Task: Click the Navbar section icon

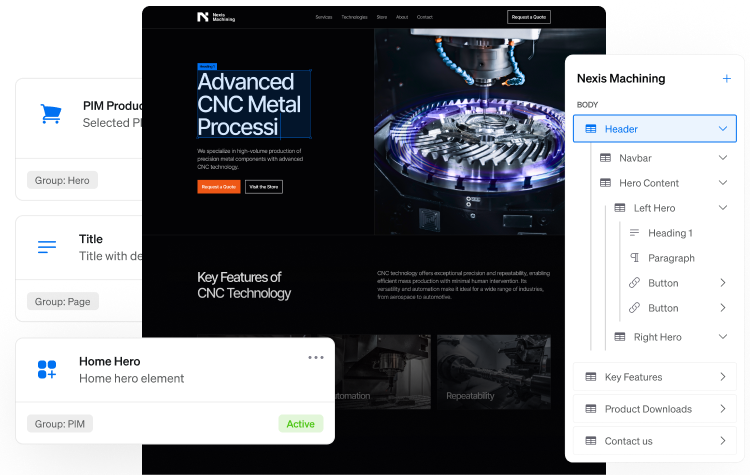Action: 605,158
